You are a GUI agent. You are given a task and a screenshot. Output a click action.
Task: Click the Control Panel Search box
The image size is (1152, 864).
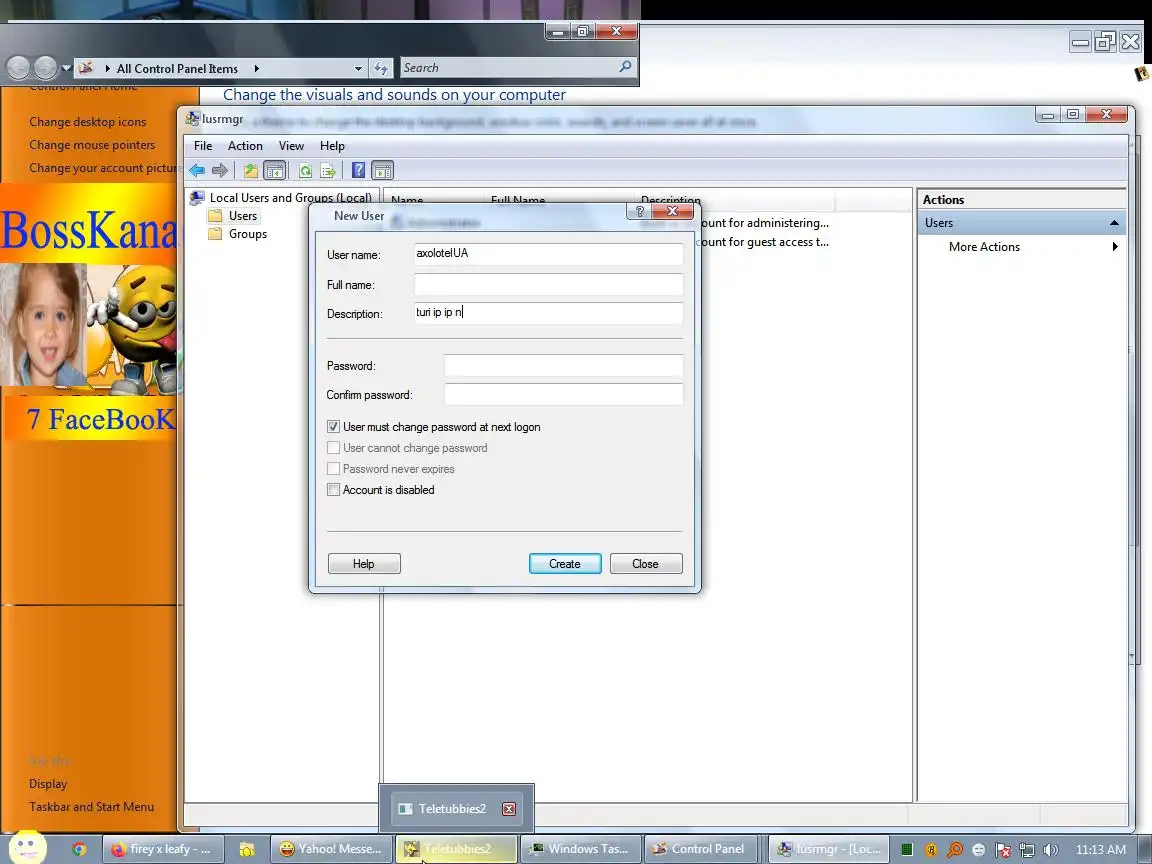(x=517, y=68)
